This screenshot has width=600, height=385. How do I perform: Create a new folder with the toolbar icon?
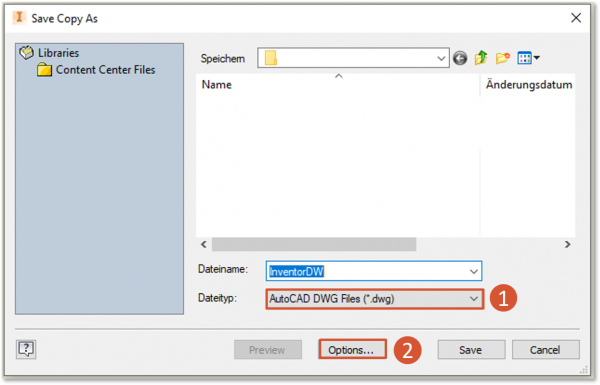click(502, 58)
